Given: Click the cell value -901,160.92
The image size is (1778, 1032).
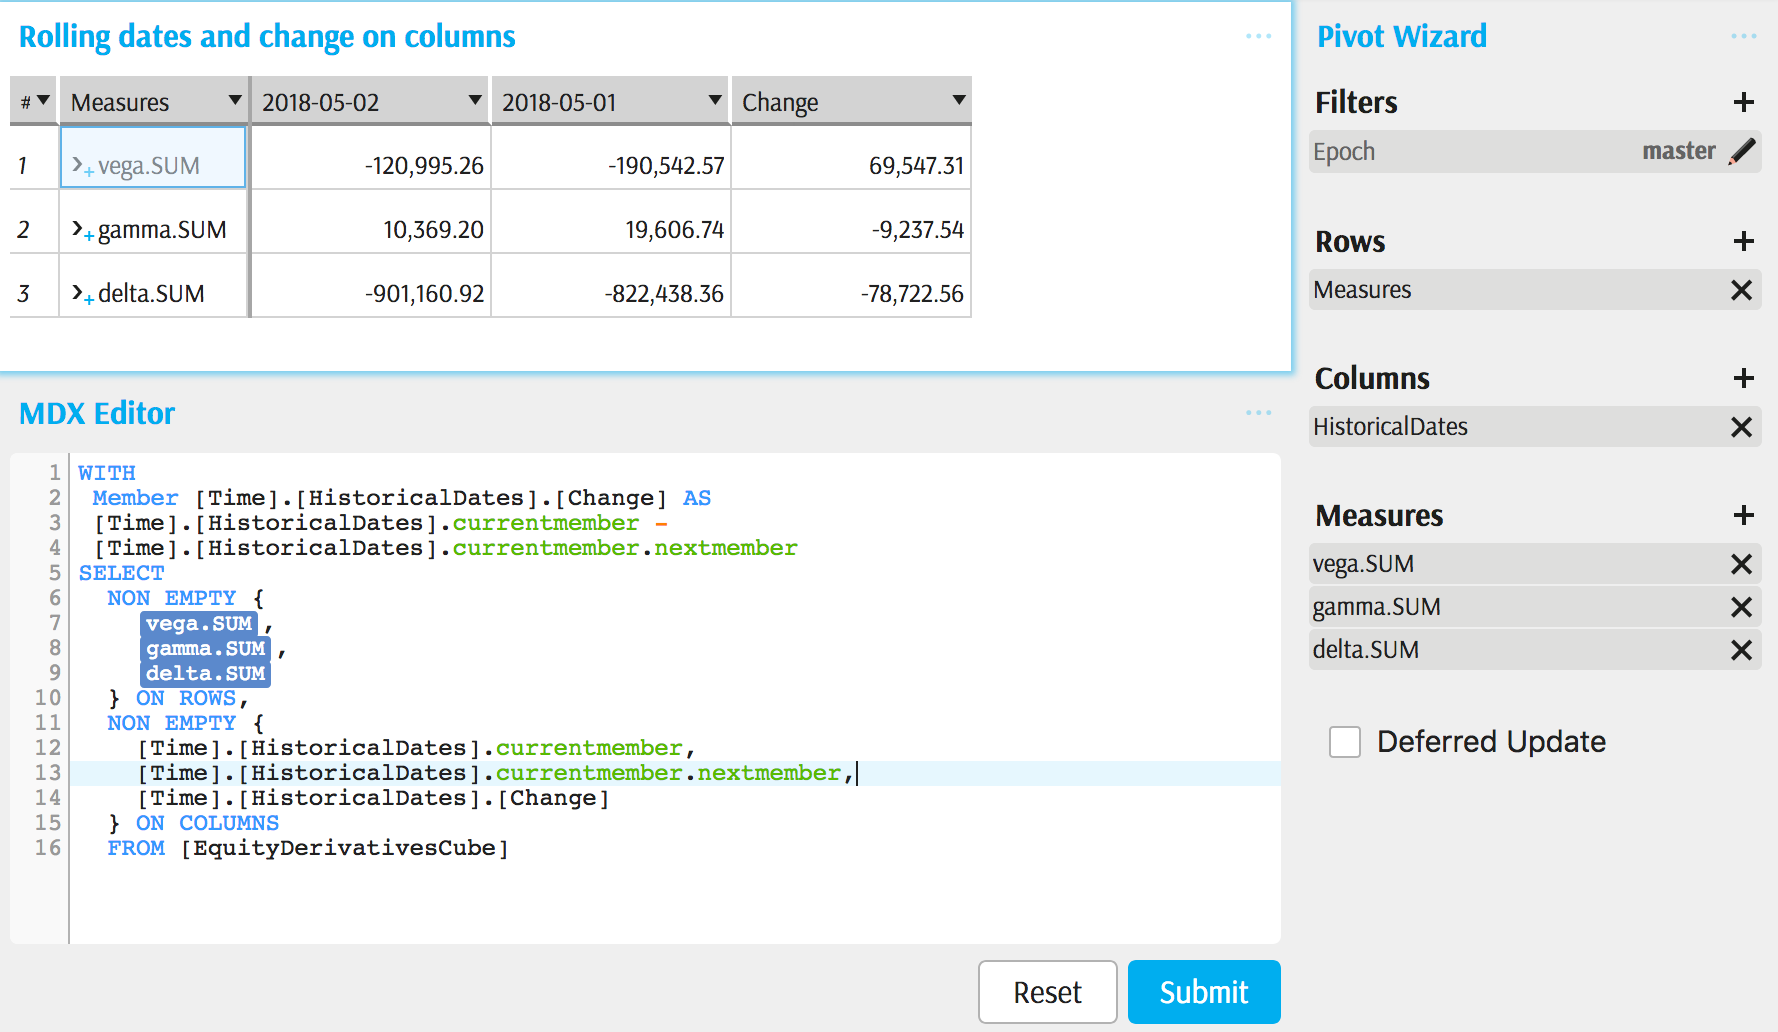Looking at the screenshot, I should pos(424,294).
